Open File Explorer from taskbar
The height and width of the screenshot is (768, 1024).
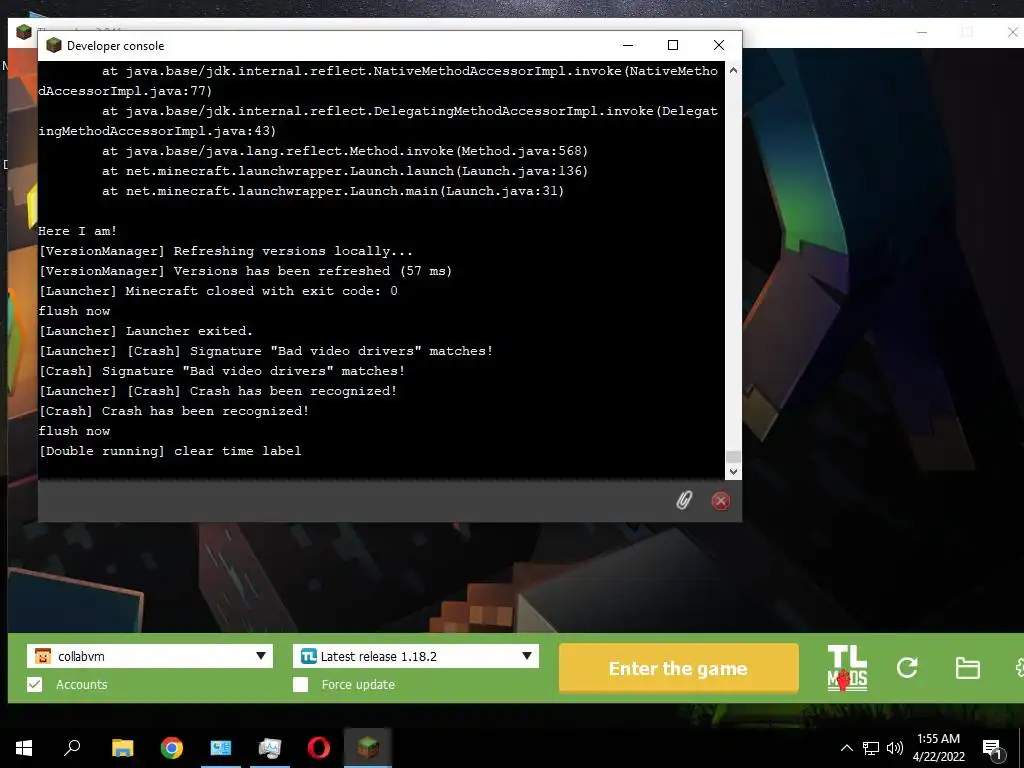[x=122, y=748]
